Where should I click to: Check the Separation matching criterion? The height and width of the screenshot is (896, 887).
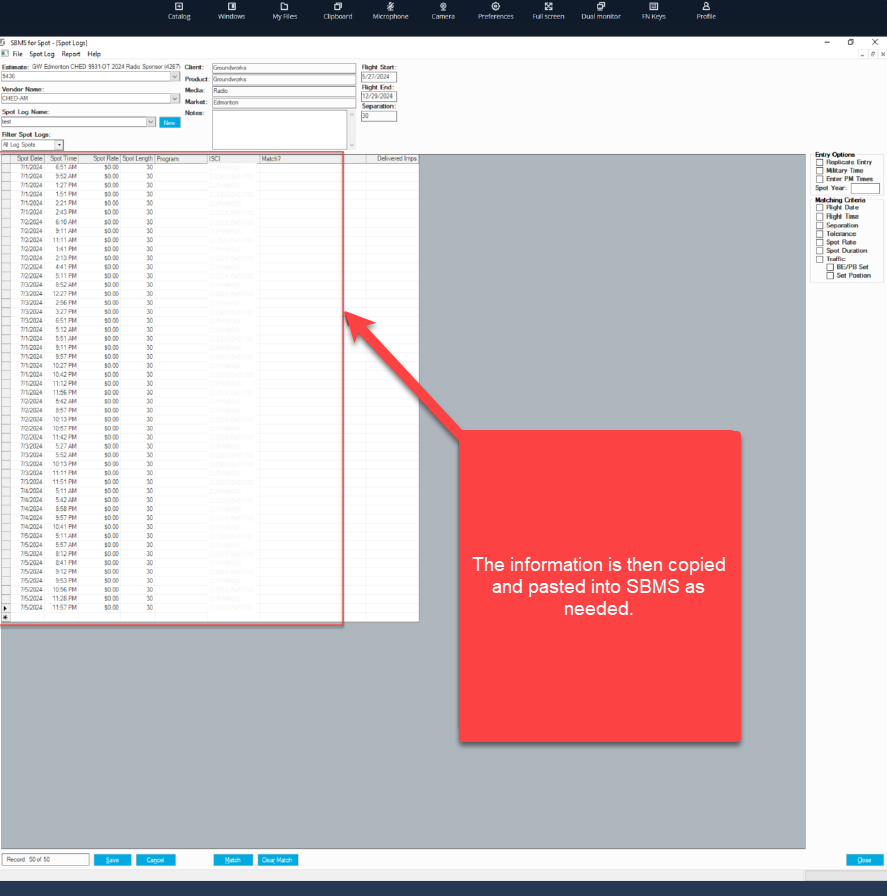[x=820, y=225]
